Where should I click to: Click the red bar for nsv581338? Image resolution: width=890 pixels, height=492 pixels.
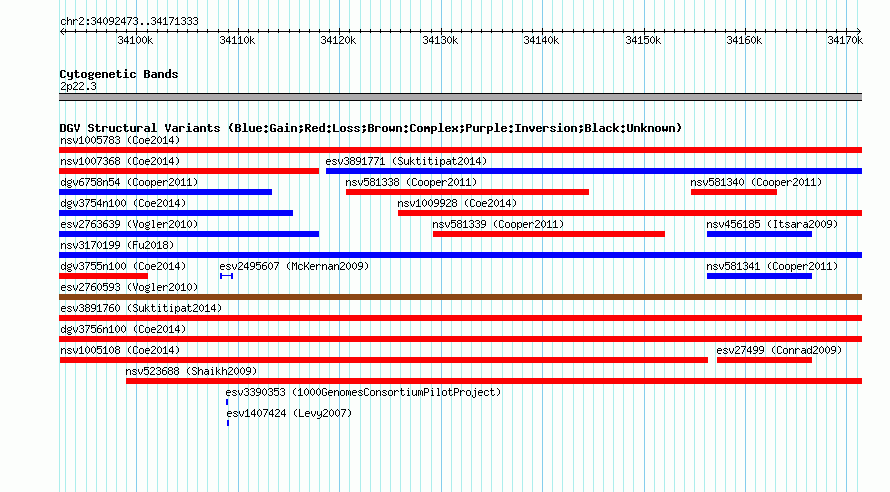coord(467,192)
